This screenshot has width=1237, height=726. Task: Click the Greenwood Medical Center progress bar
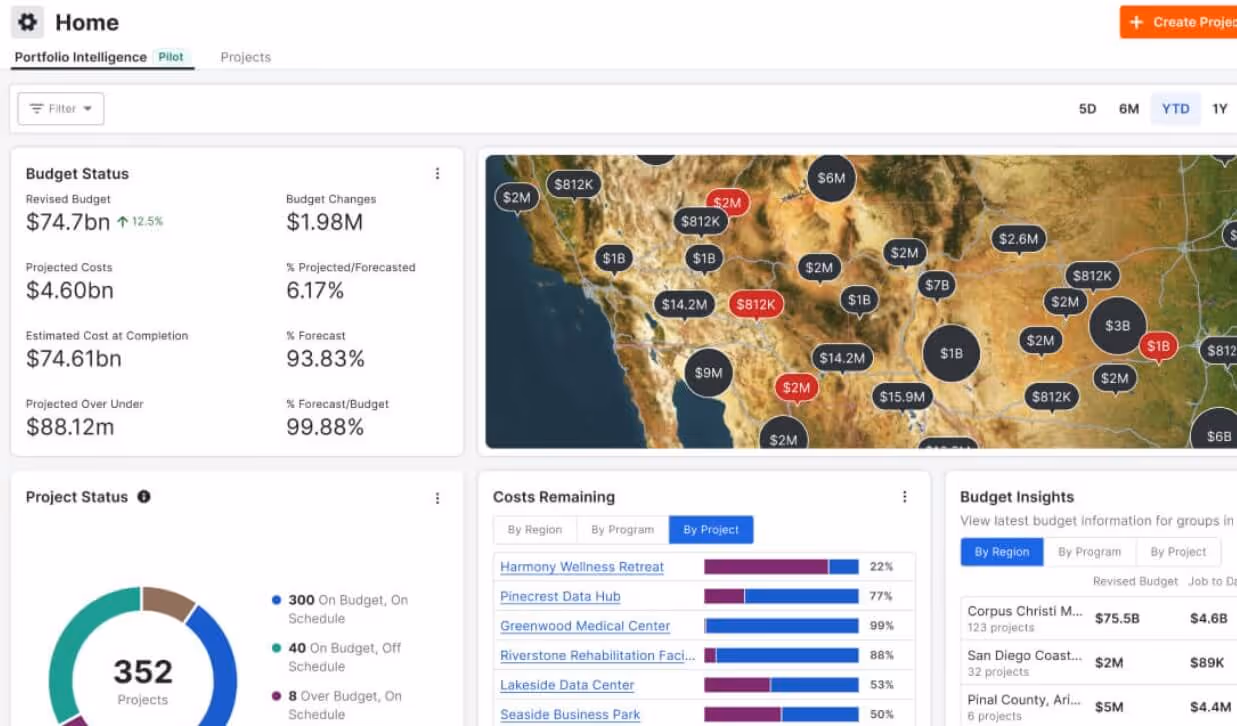click(x=781, y=626)
